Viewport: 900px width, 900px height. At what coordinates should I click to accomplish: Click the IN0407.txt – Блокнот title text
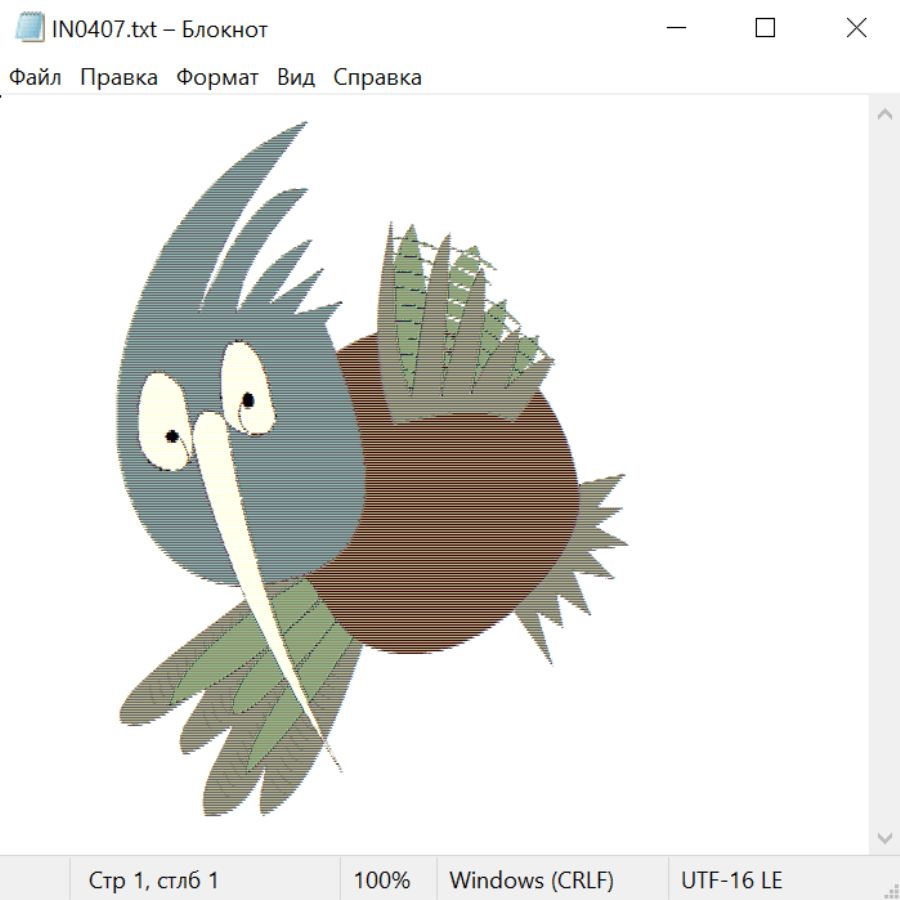160,29
